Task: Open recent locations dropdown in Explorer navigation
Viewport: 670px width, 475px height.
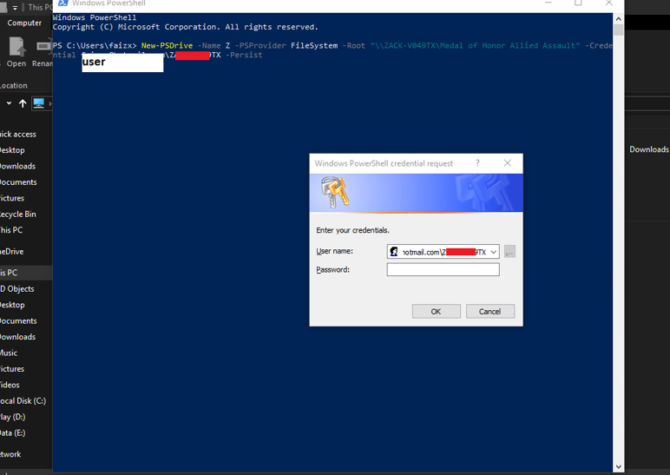Action: pyautogui.click(x=8, y=103)
